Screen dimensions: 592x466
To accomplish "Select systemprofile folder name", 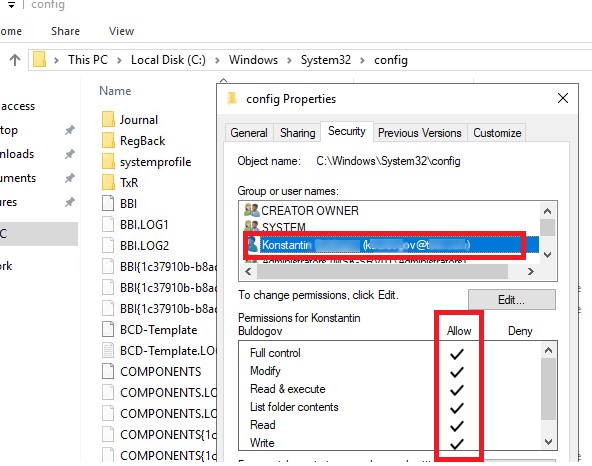I will coord(156,162).
